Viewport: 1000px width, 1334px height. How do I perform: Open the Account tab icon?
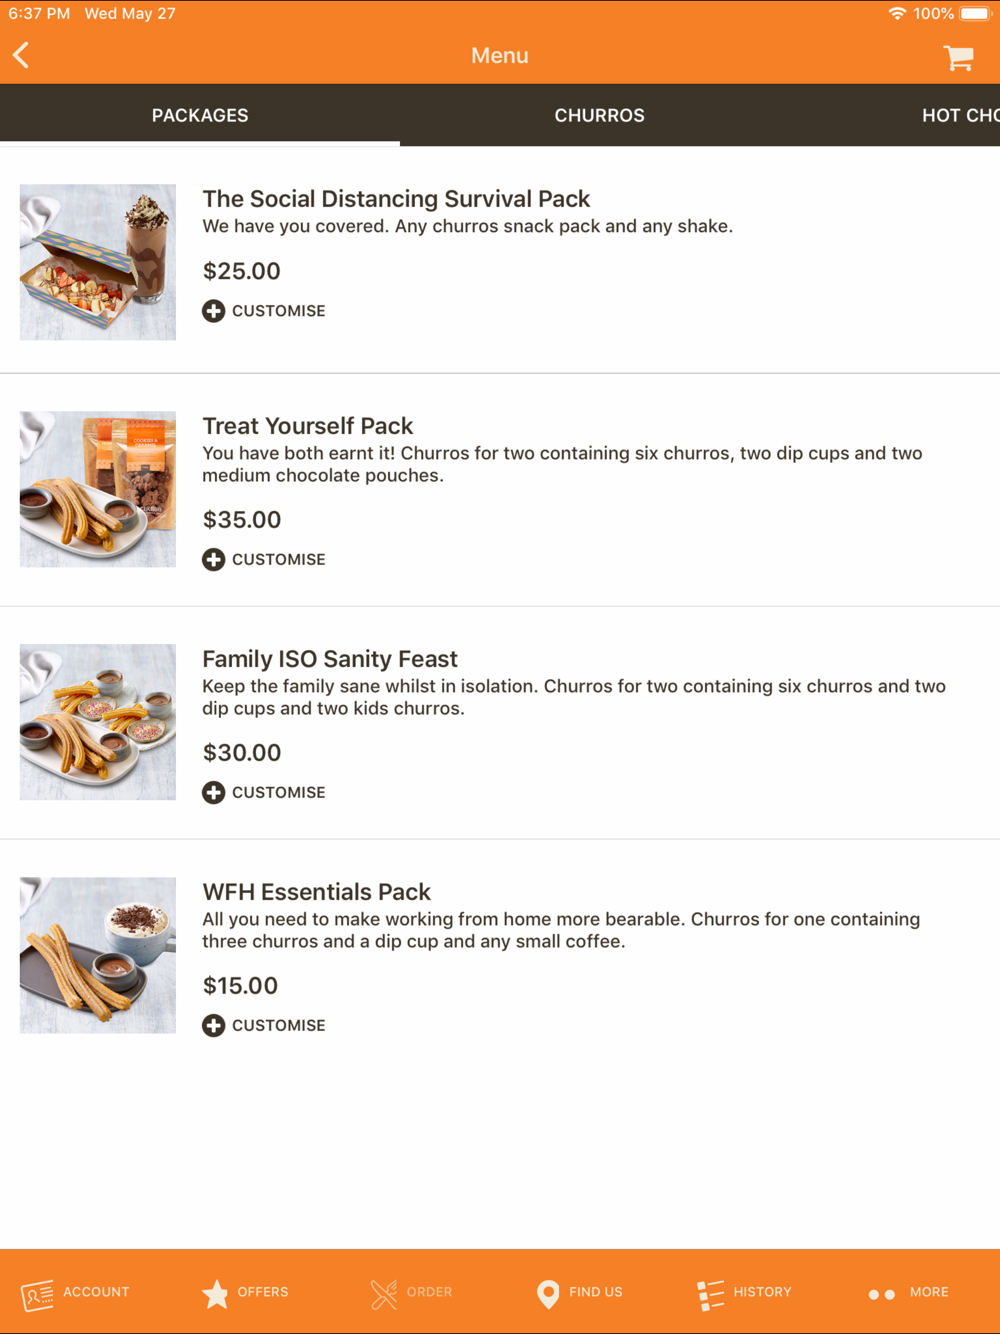pyautogui.click(x=37, y=1295)
